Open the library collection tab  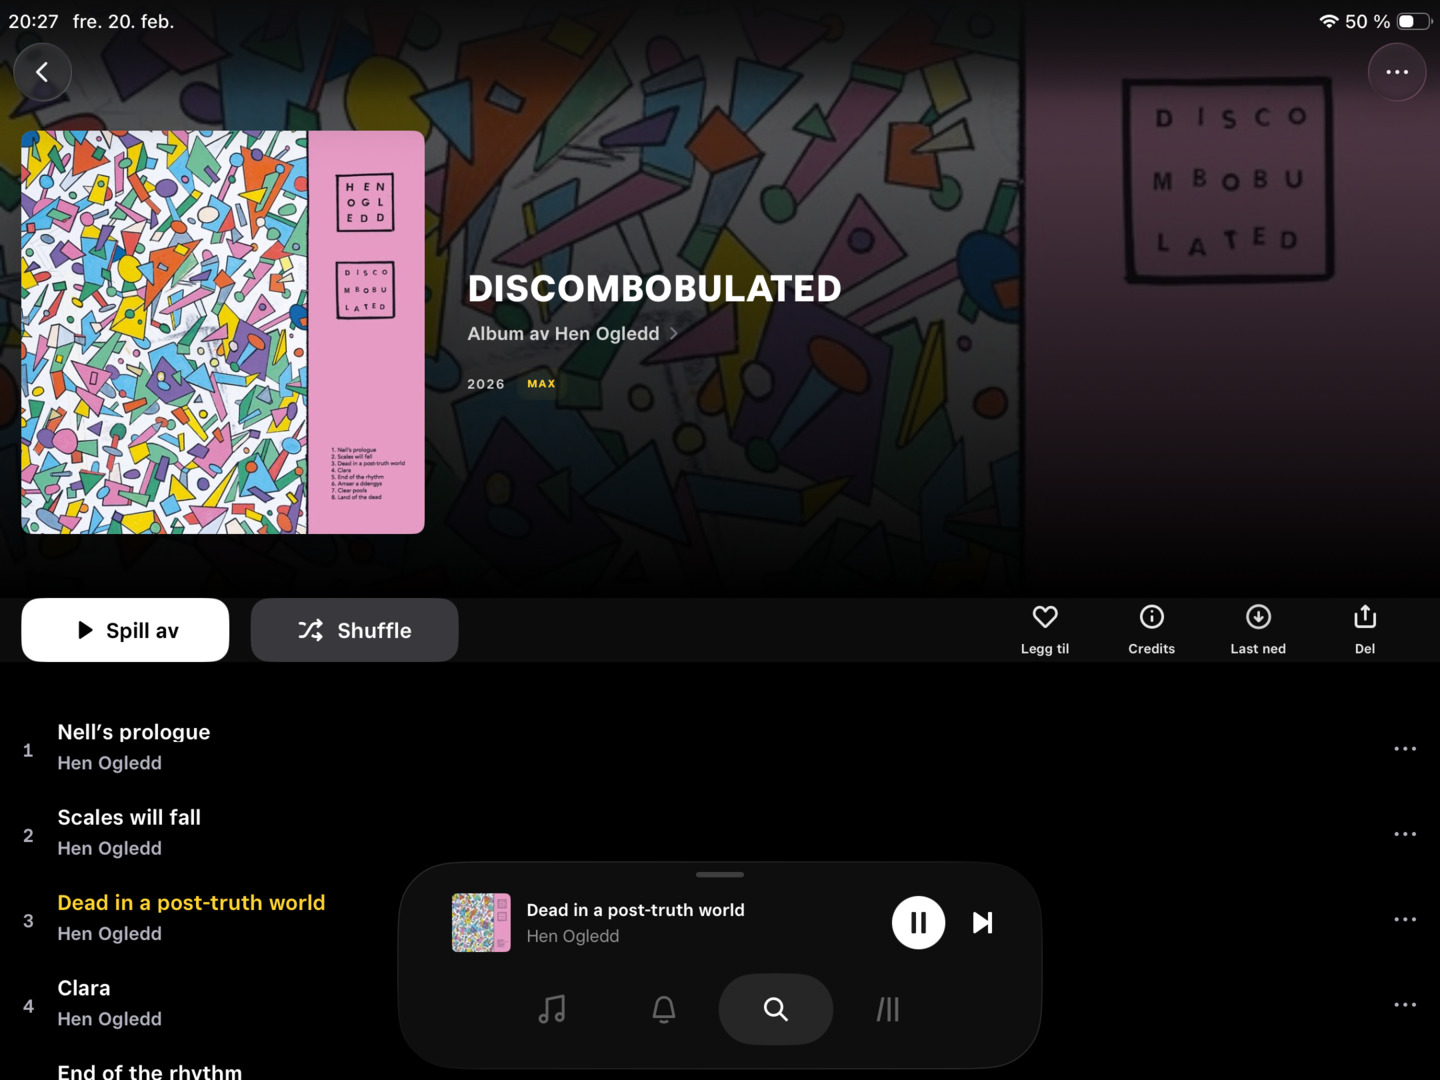[888, 1009]
